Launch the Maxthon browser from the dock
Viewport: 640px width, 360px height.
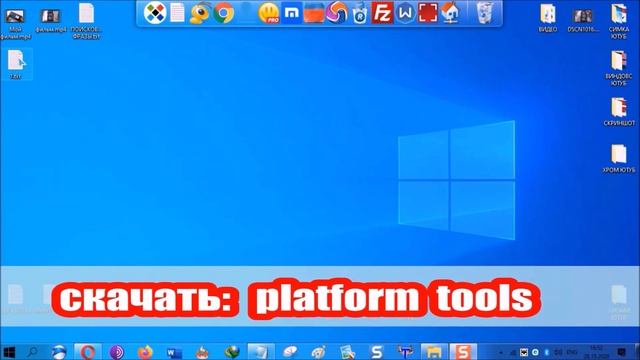tap(291, 13)
